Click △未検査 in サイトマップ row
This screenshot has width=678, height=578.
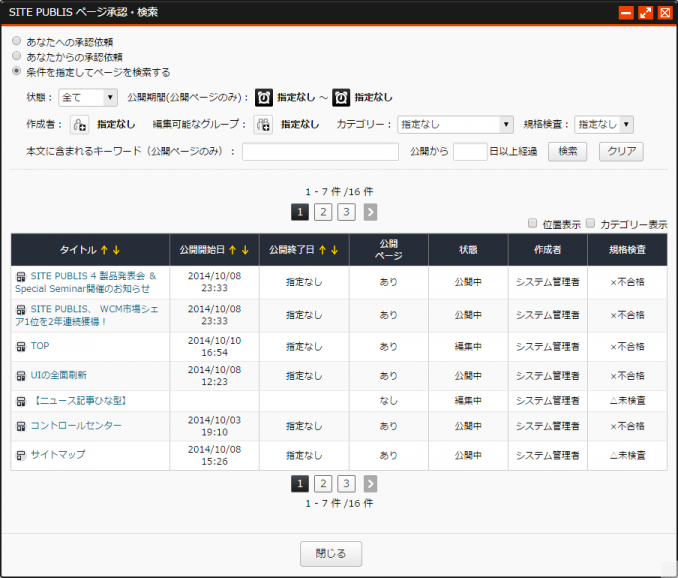coord(627,456)
